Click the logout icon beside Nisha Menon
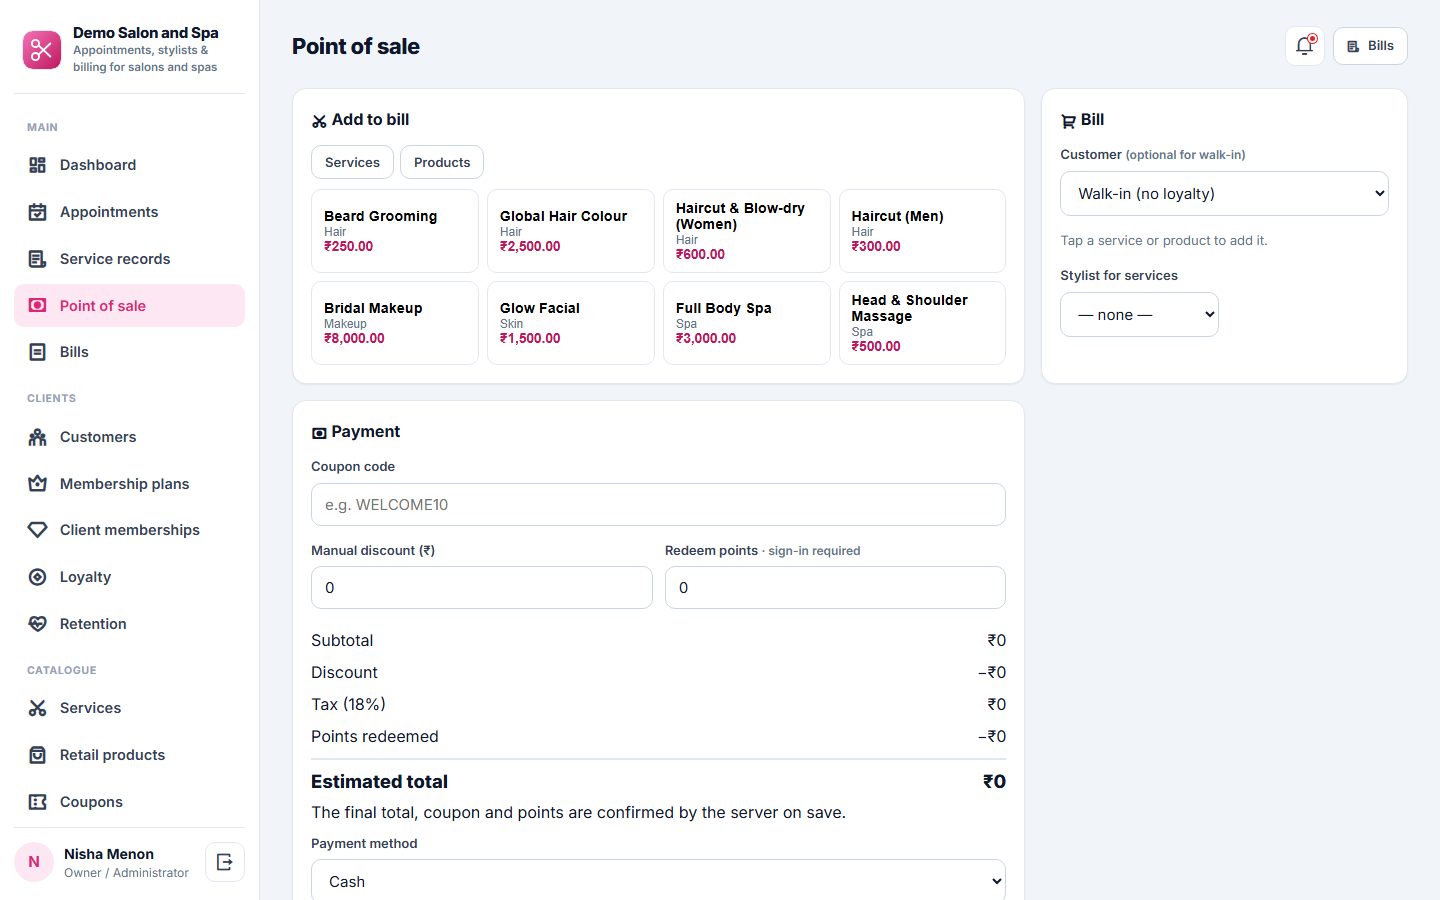This screenshot has width=1440, height=900. point(225,862)
